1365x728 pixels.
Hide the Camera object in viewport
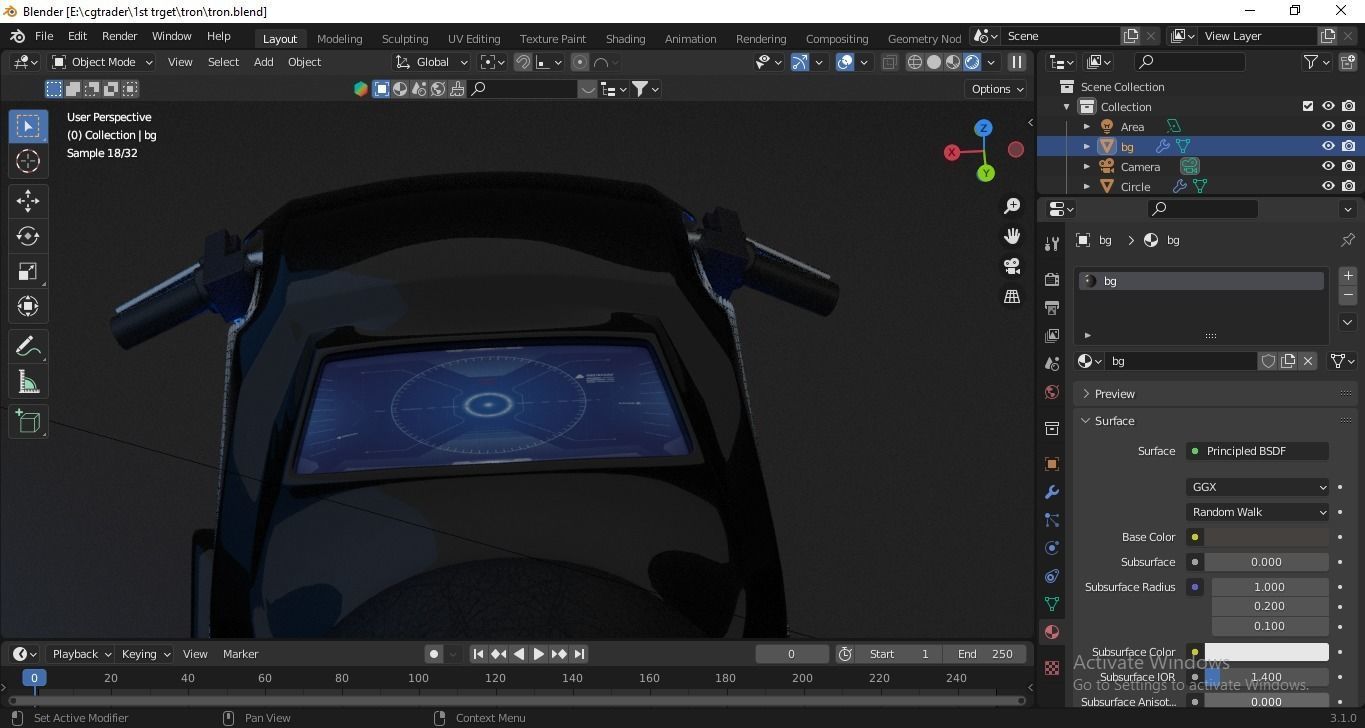tap(1328, 166)
